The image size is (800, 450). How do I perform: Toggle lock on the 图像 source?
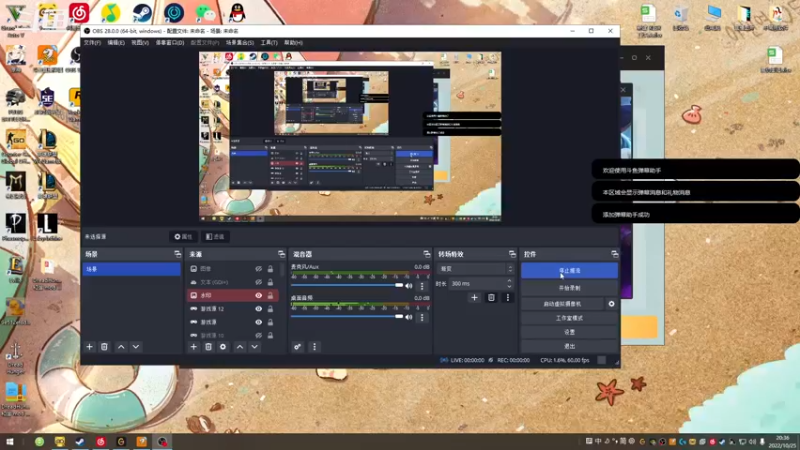[x=270, y=269]
